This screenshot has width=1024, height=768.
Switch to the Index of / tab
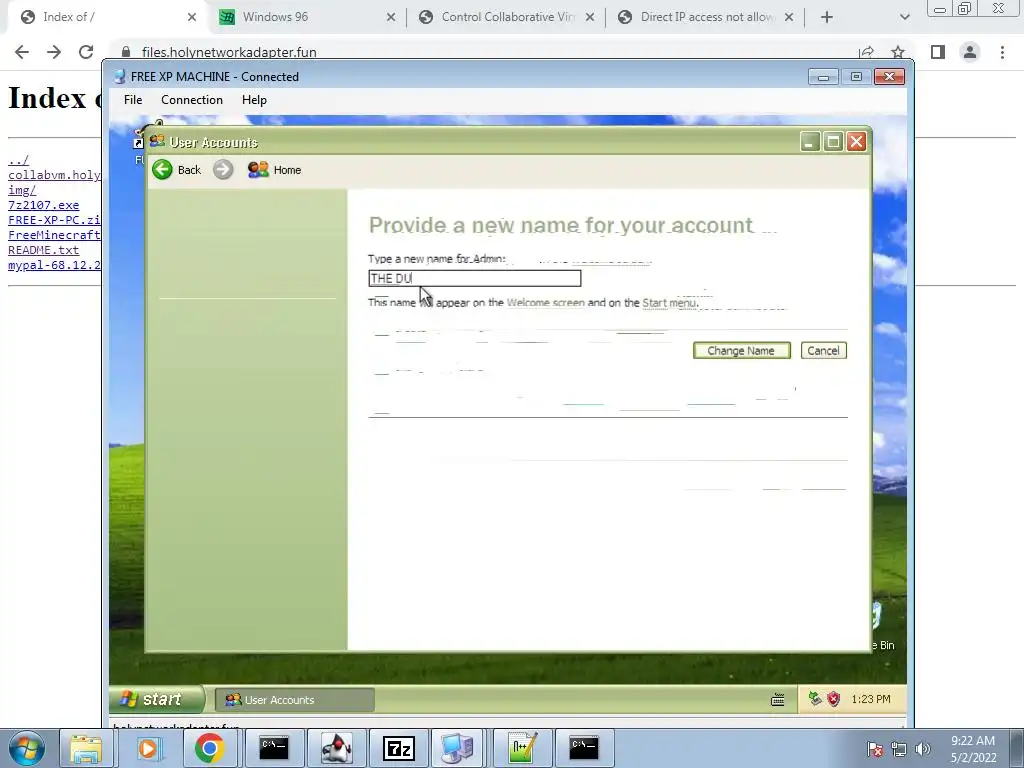coord(108,17)
